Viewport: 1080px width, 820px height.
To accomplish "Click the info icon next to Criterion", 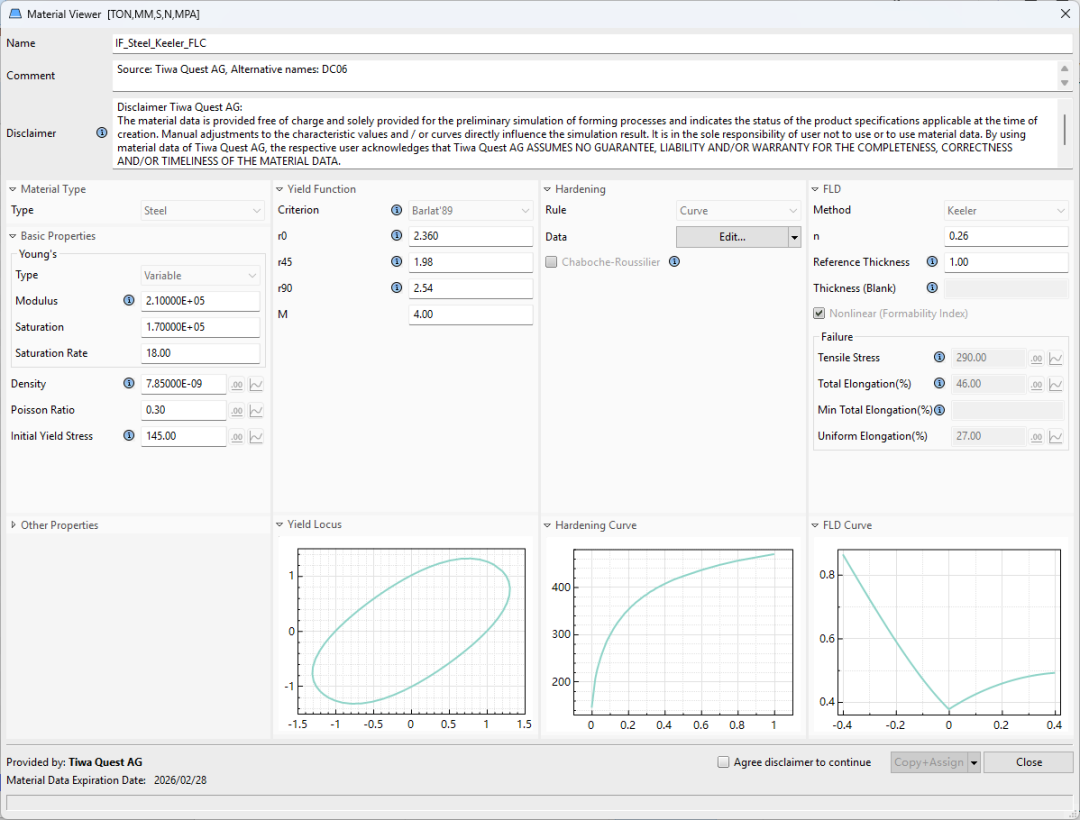I will click(397, 211).
